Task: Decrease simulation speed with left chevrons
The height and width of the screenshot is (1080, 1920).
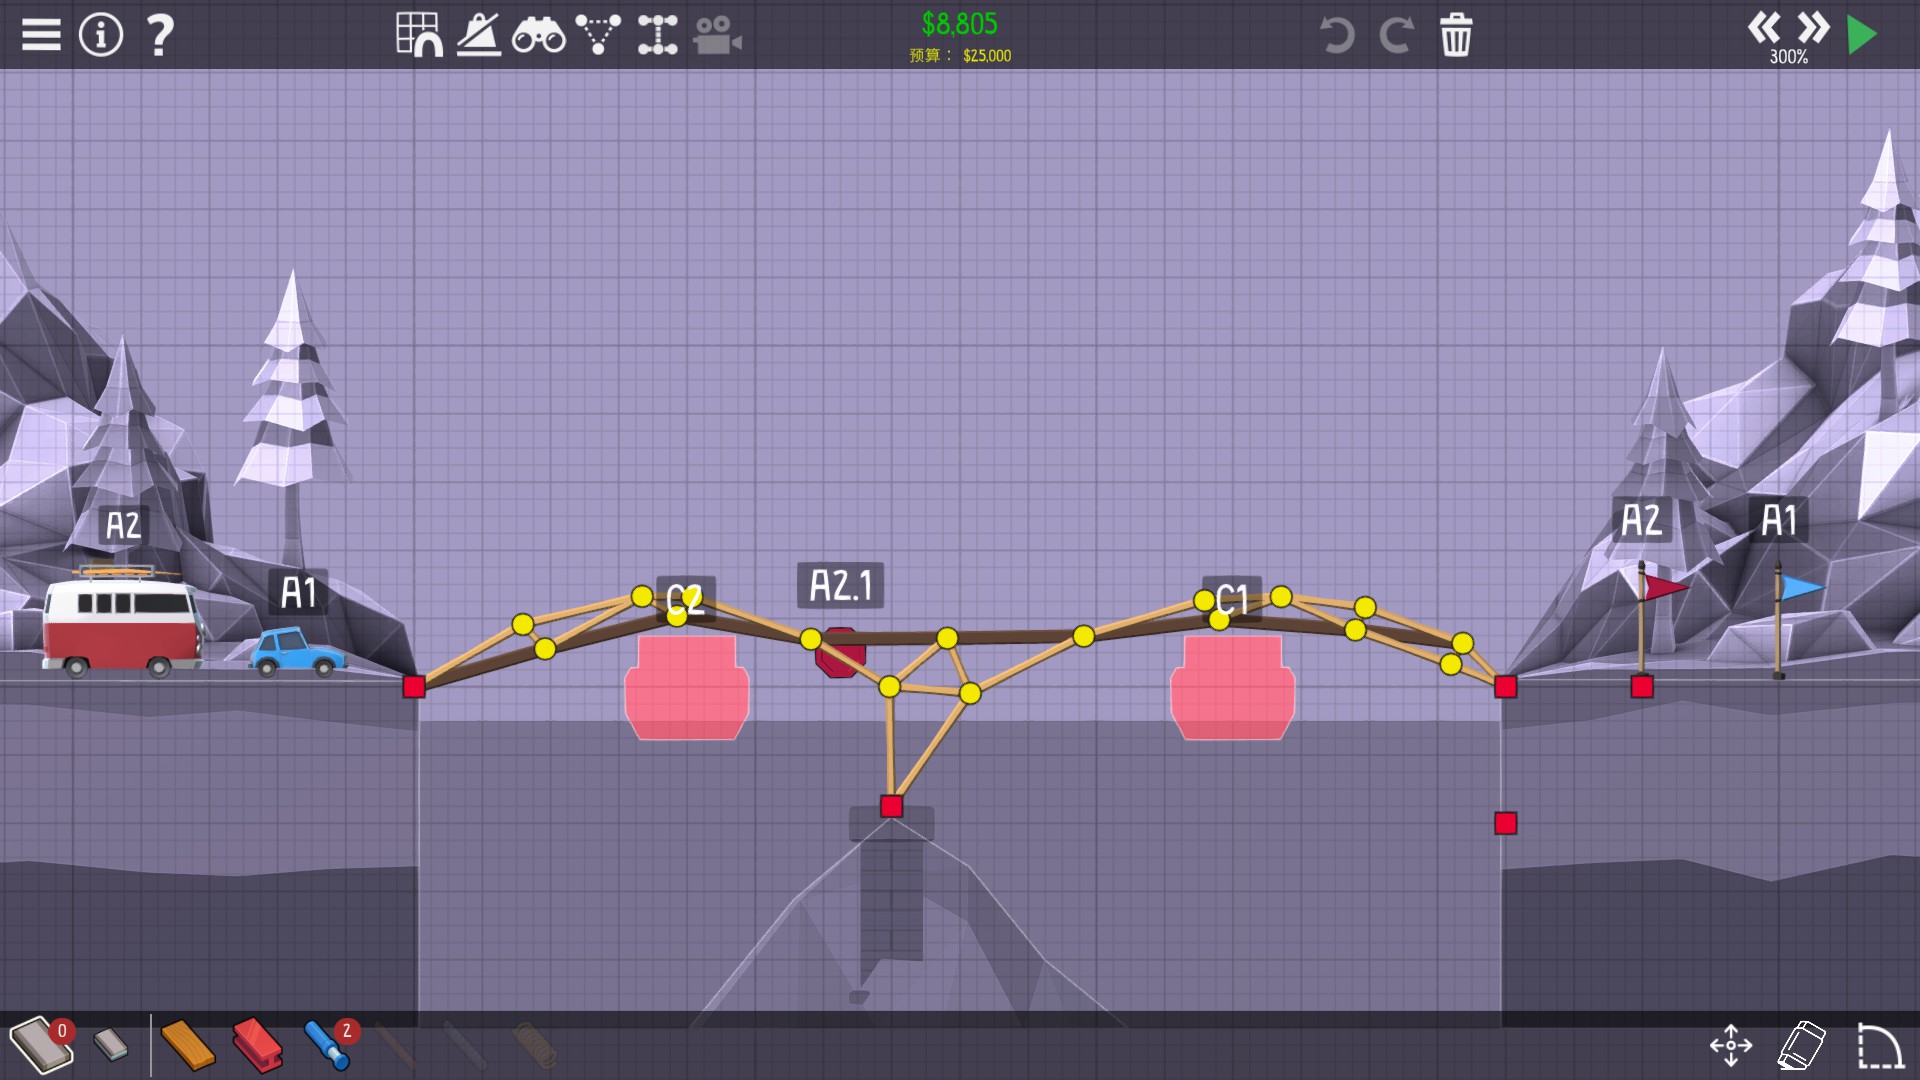Action: pyautogui.click(x=1764, y=27)
